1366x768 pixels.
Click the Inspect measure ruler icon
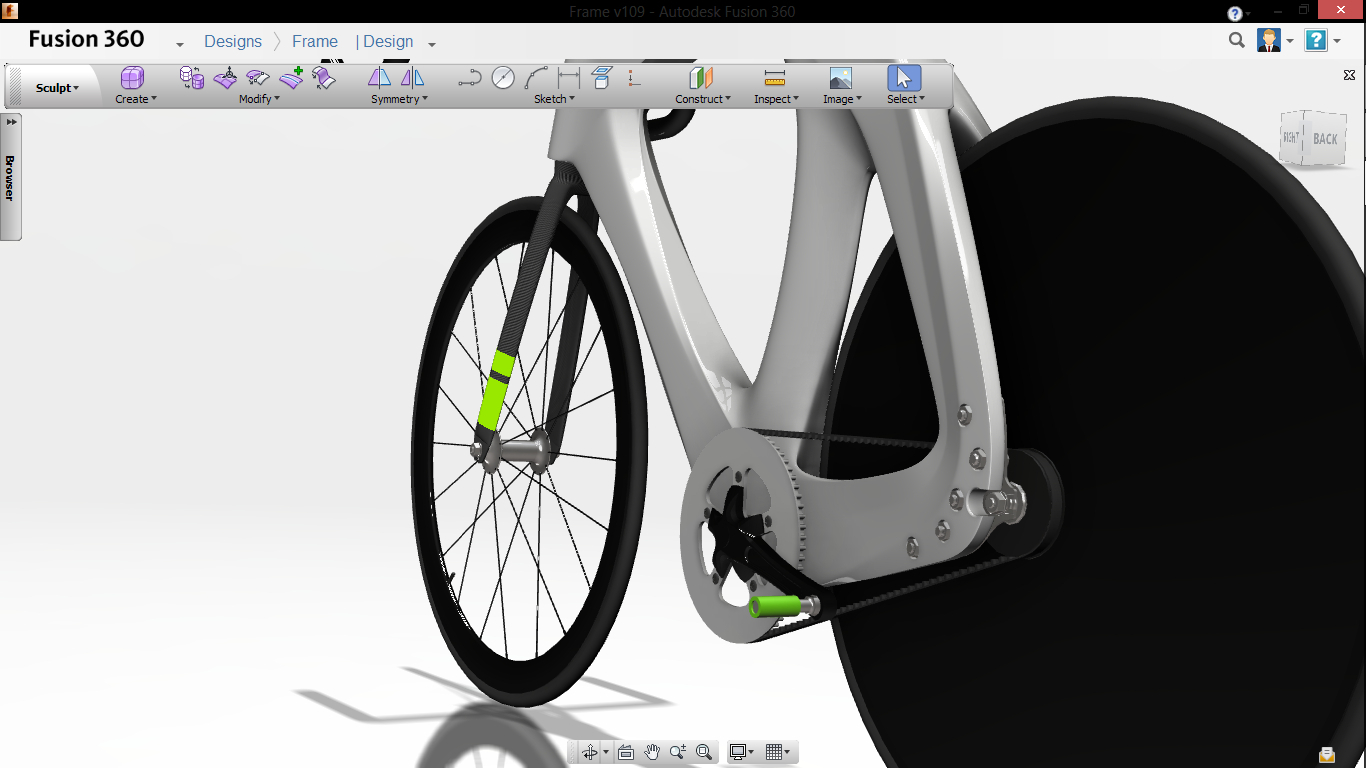coord(774,78)
